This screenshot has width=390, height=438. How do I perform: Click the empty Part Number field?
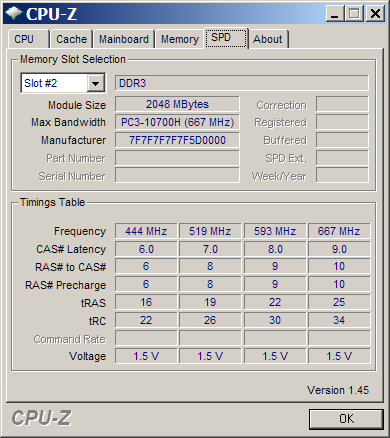pyautogui.click(x=177, y=158)
